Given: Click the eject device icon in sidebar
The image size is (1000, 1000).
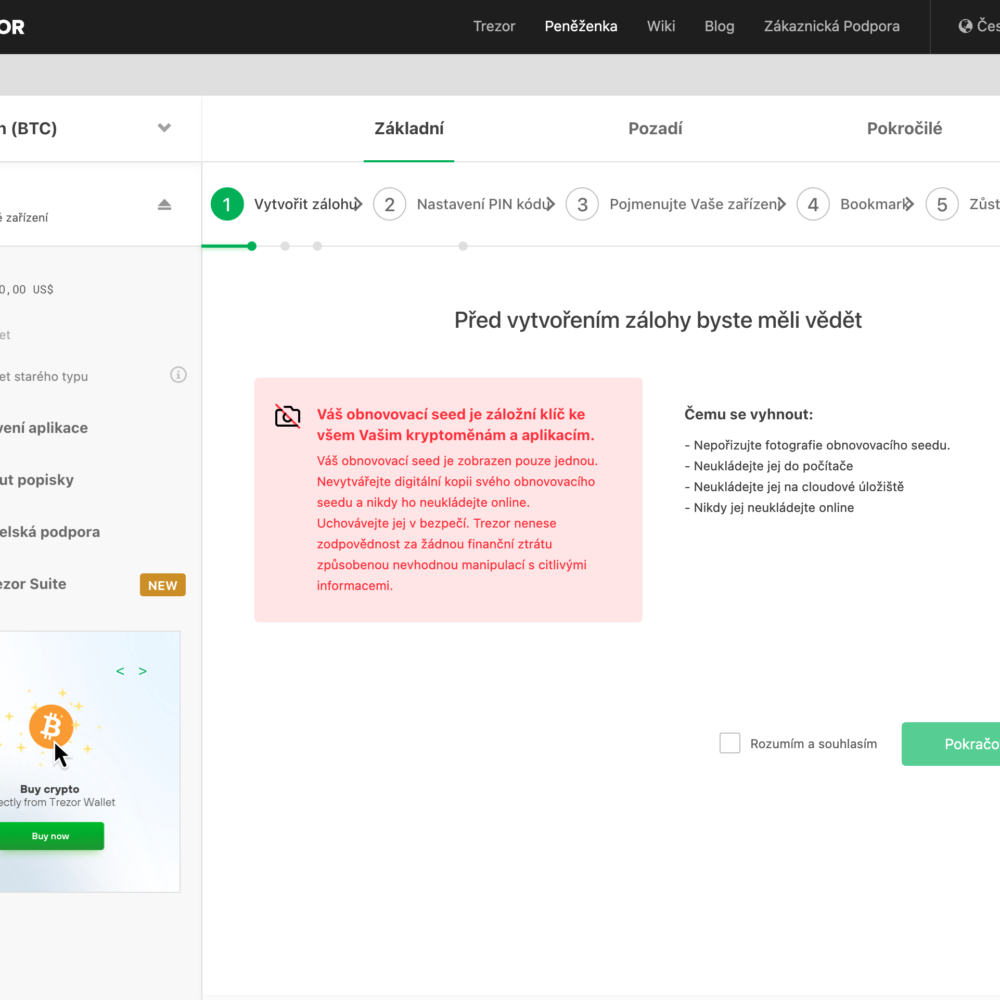Looking at the screenshot, I should pyautogui.click(x=165, y=205).
